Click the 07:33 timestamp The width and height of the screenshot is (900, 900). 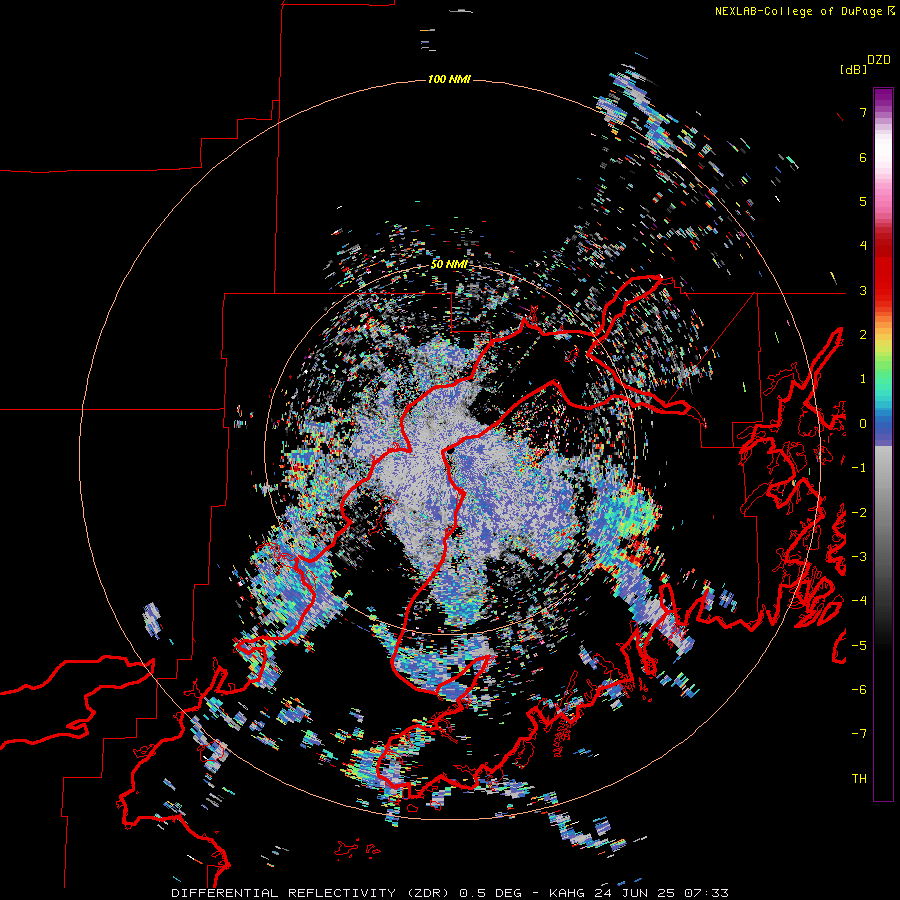click(x=706, y=893)
